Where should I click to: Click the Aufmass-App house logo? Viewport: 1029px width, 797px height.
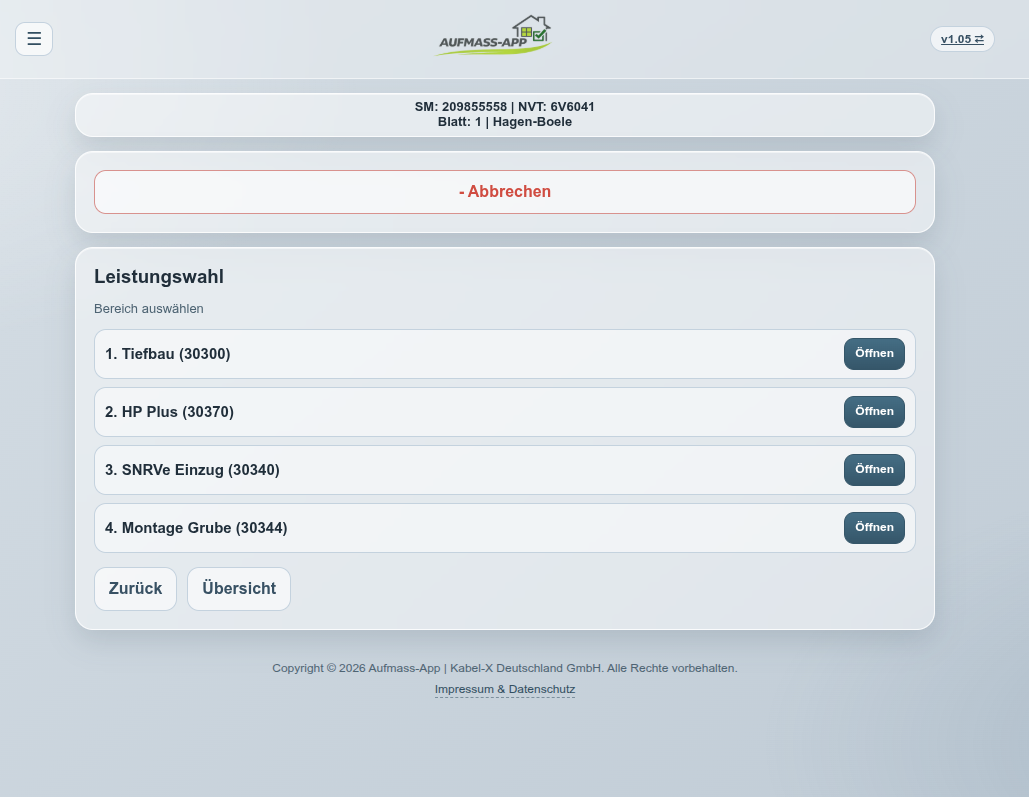click(495, 36)
